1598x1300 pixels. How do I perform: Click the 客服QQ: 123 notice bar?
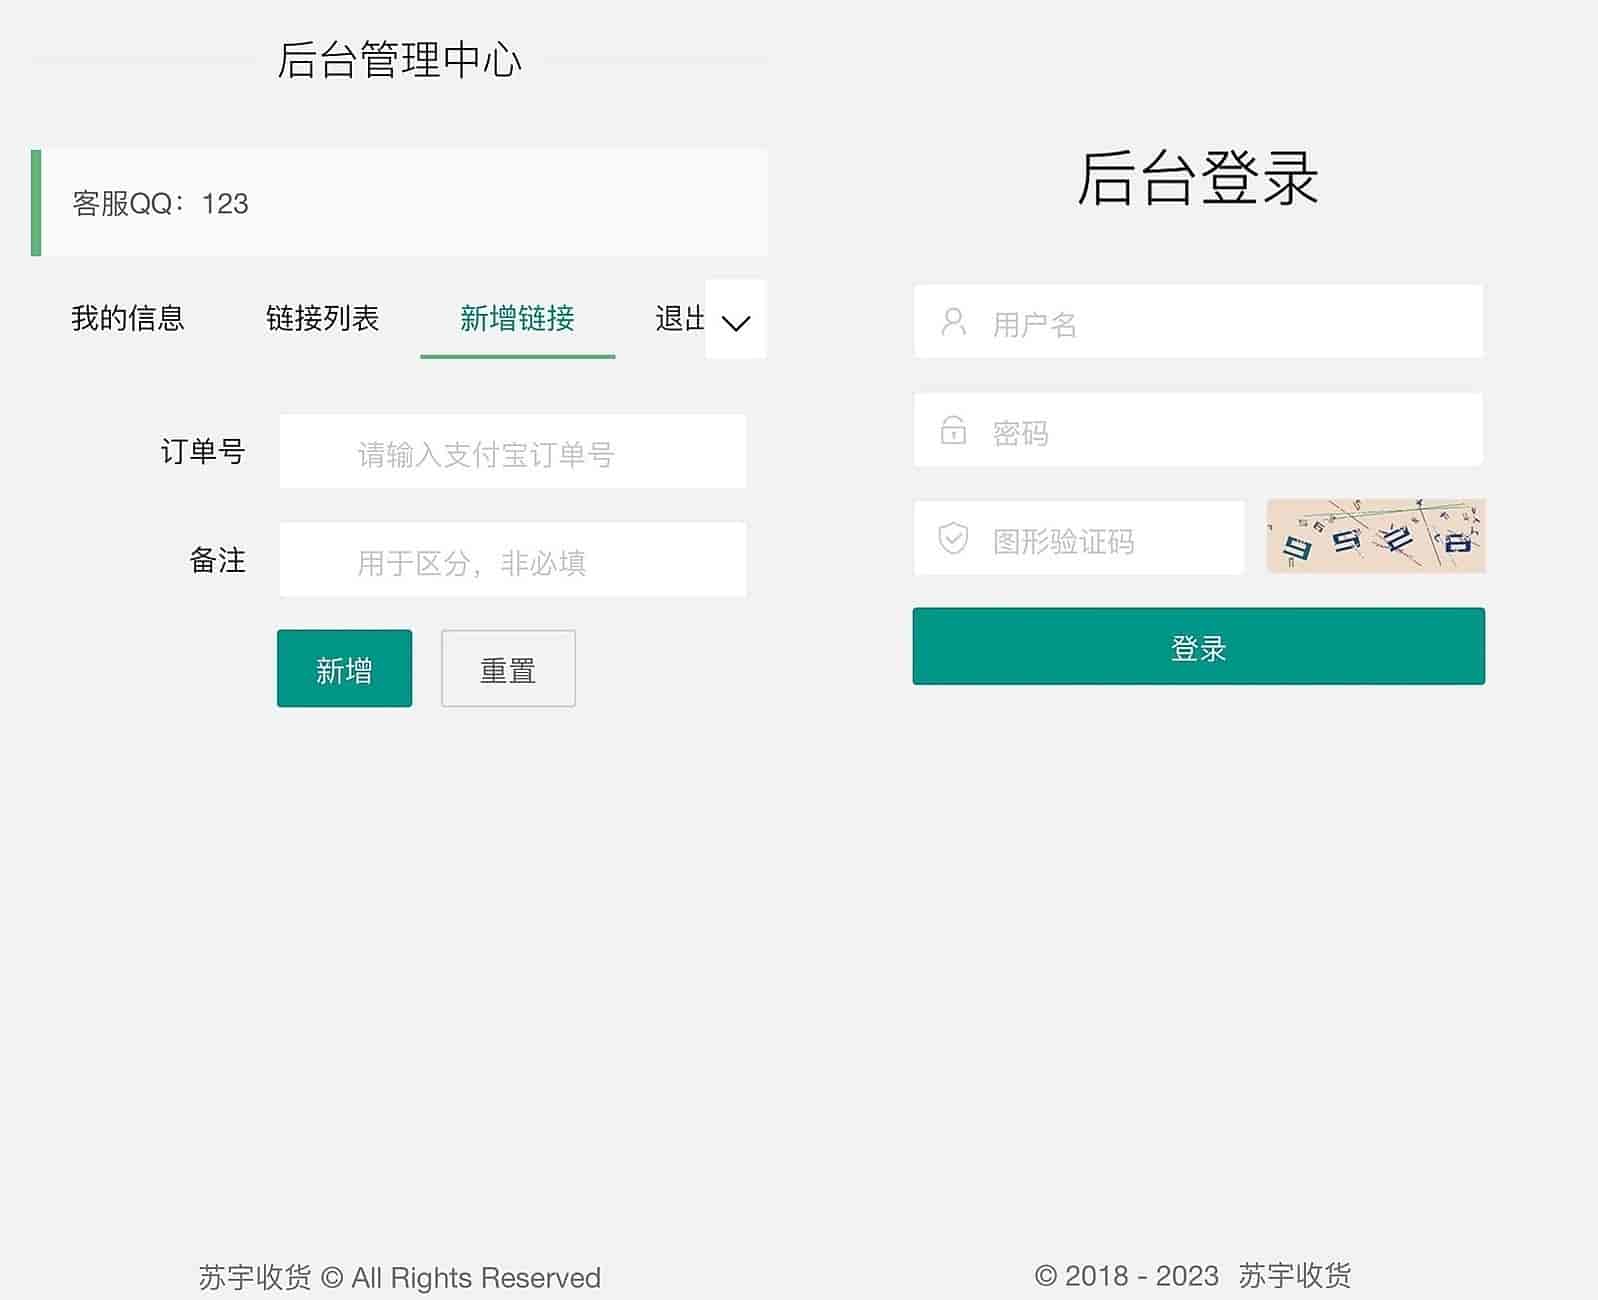coord(400,203)
